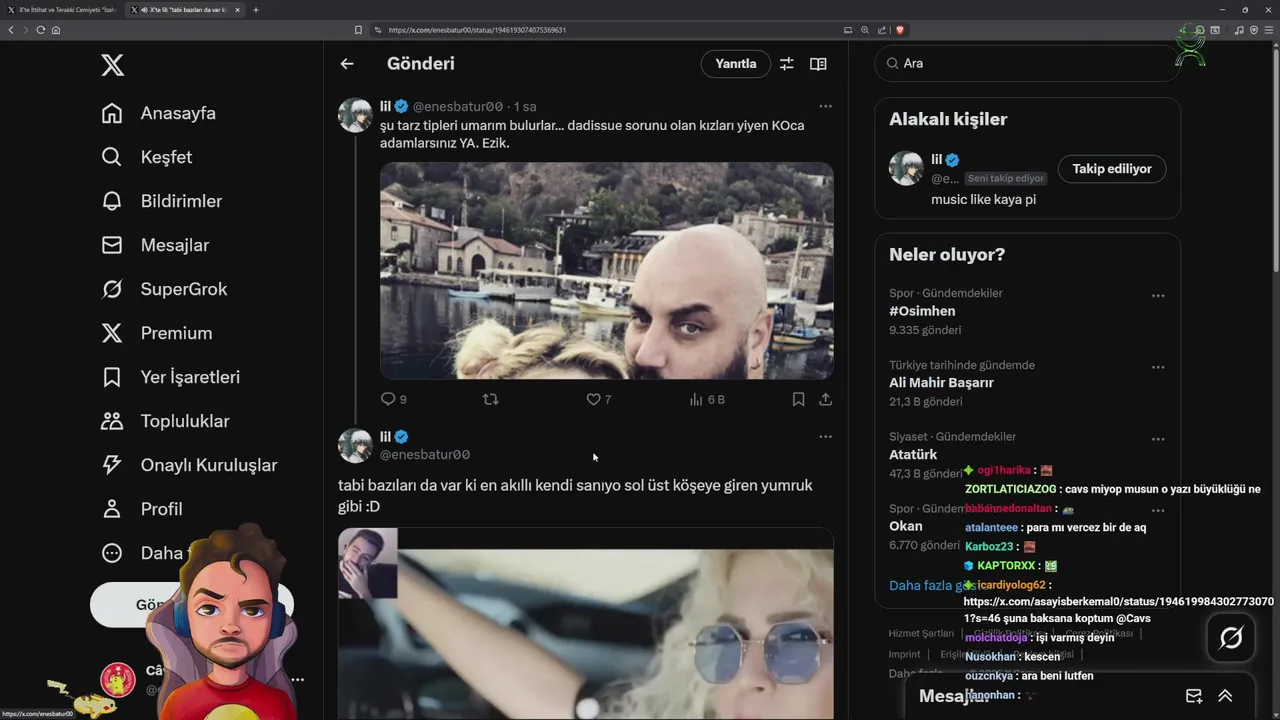Open the Premium page
Screen dimensions: 1280x720
point(157,333)
